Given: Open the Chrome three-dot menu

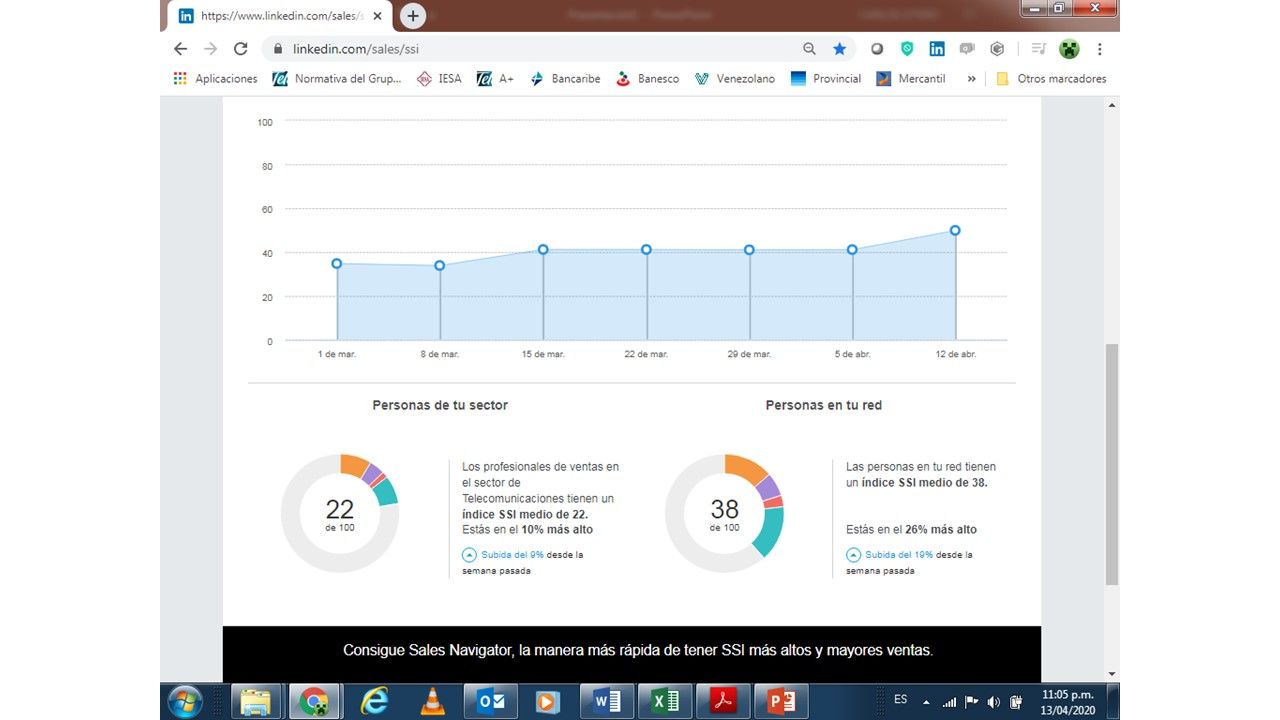Looking at the screenshot, I should pyautogui.click(x=1100, y=49).
